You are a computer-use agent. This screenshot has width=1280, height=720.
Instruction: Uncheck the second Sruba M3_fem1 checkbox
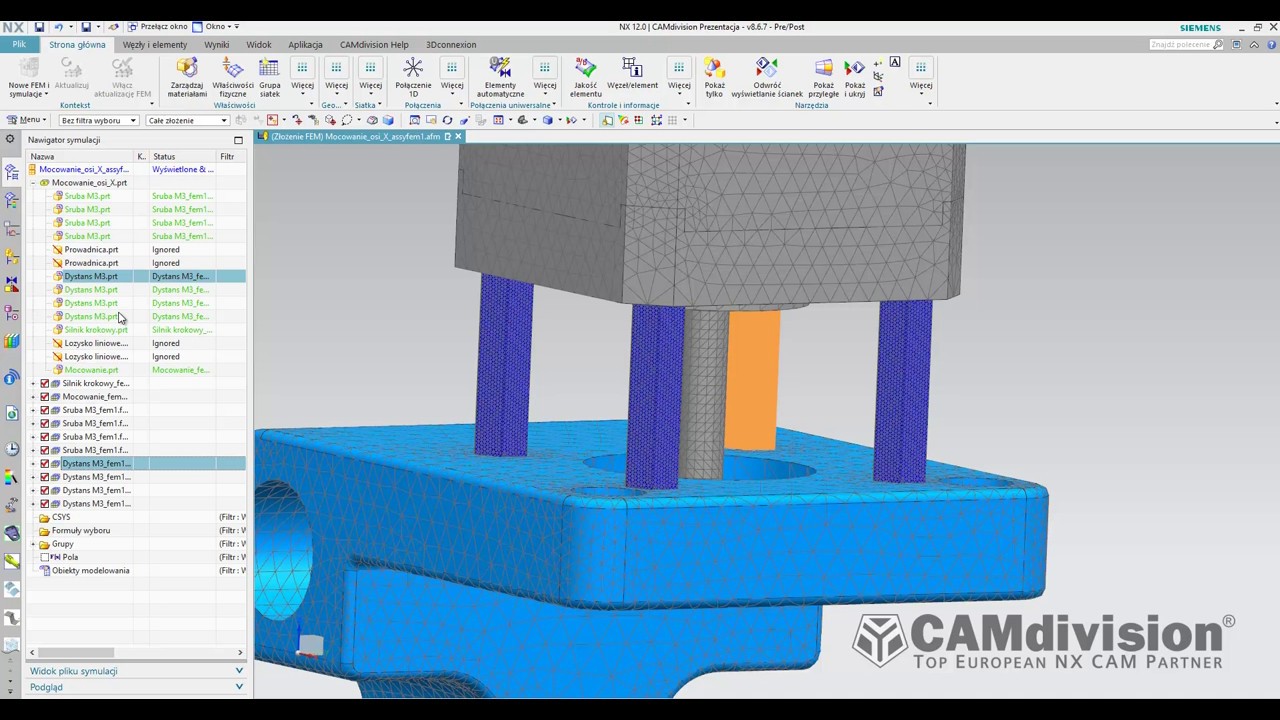tap(44, 424)
